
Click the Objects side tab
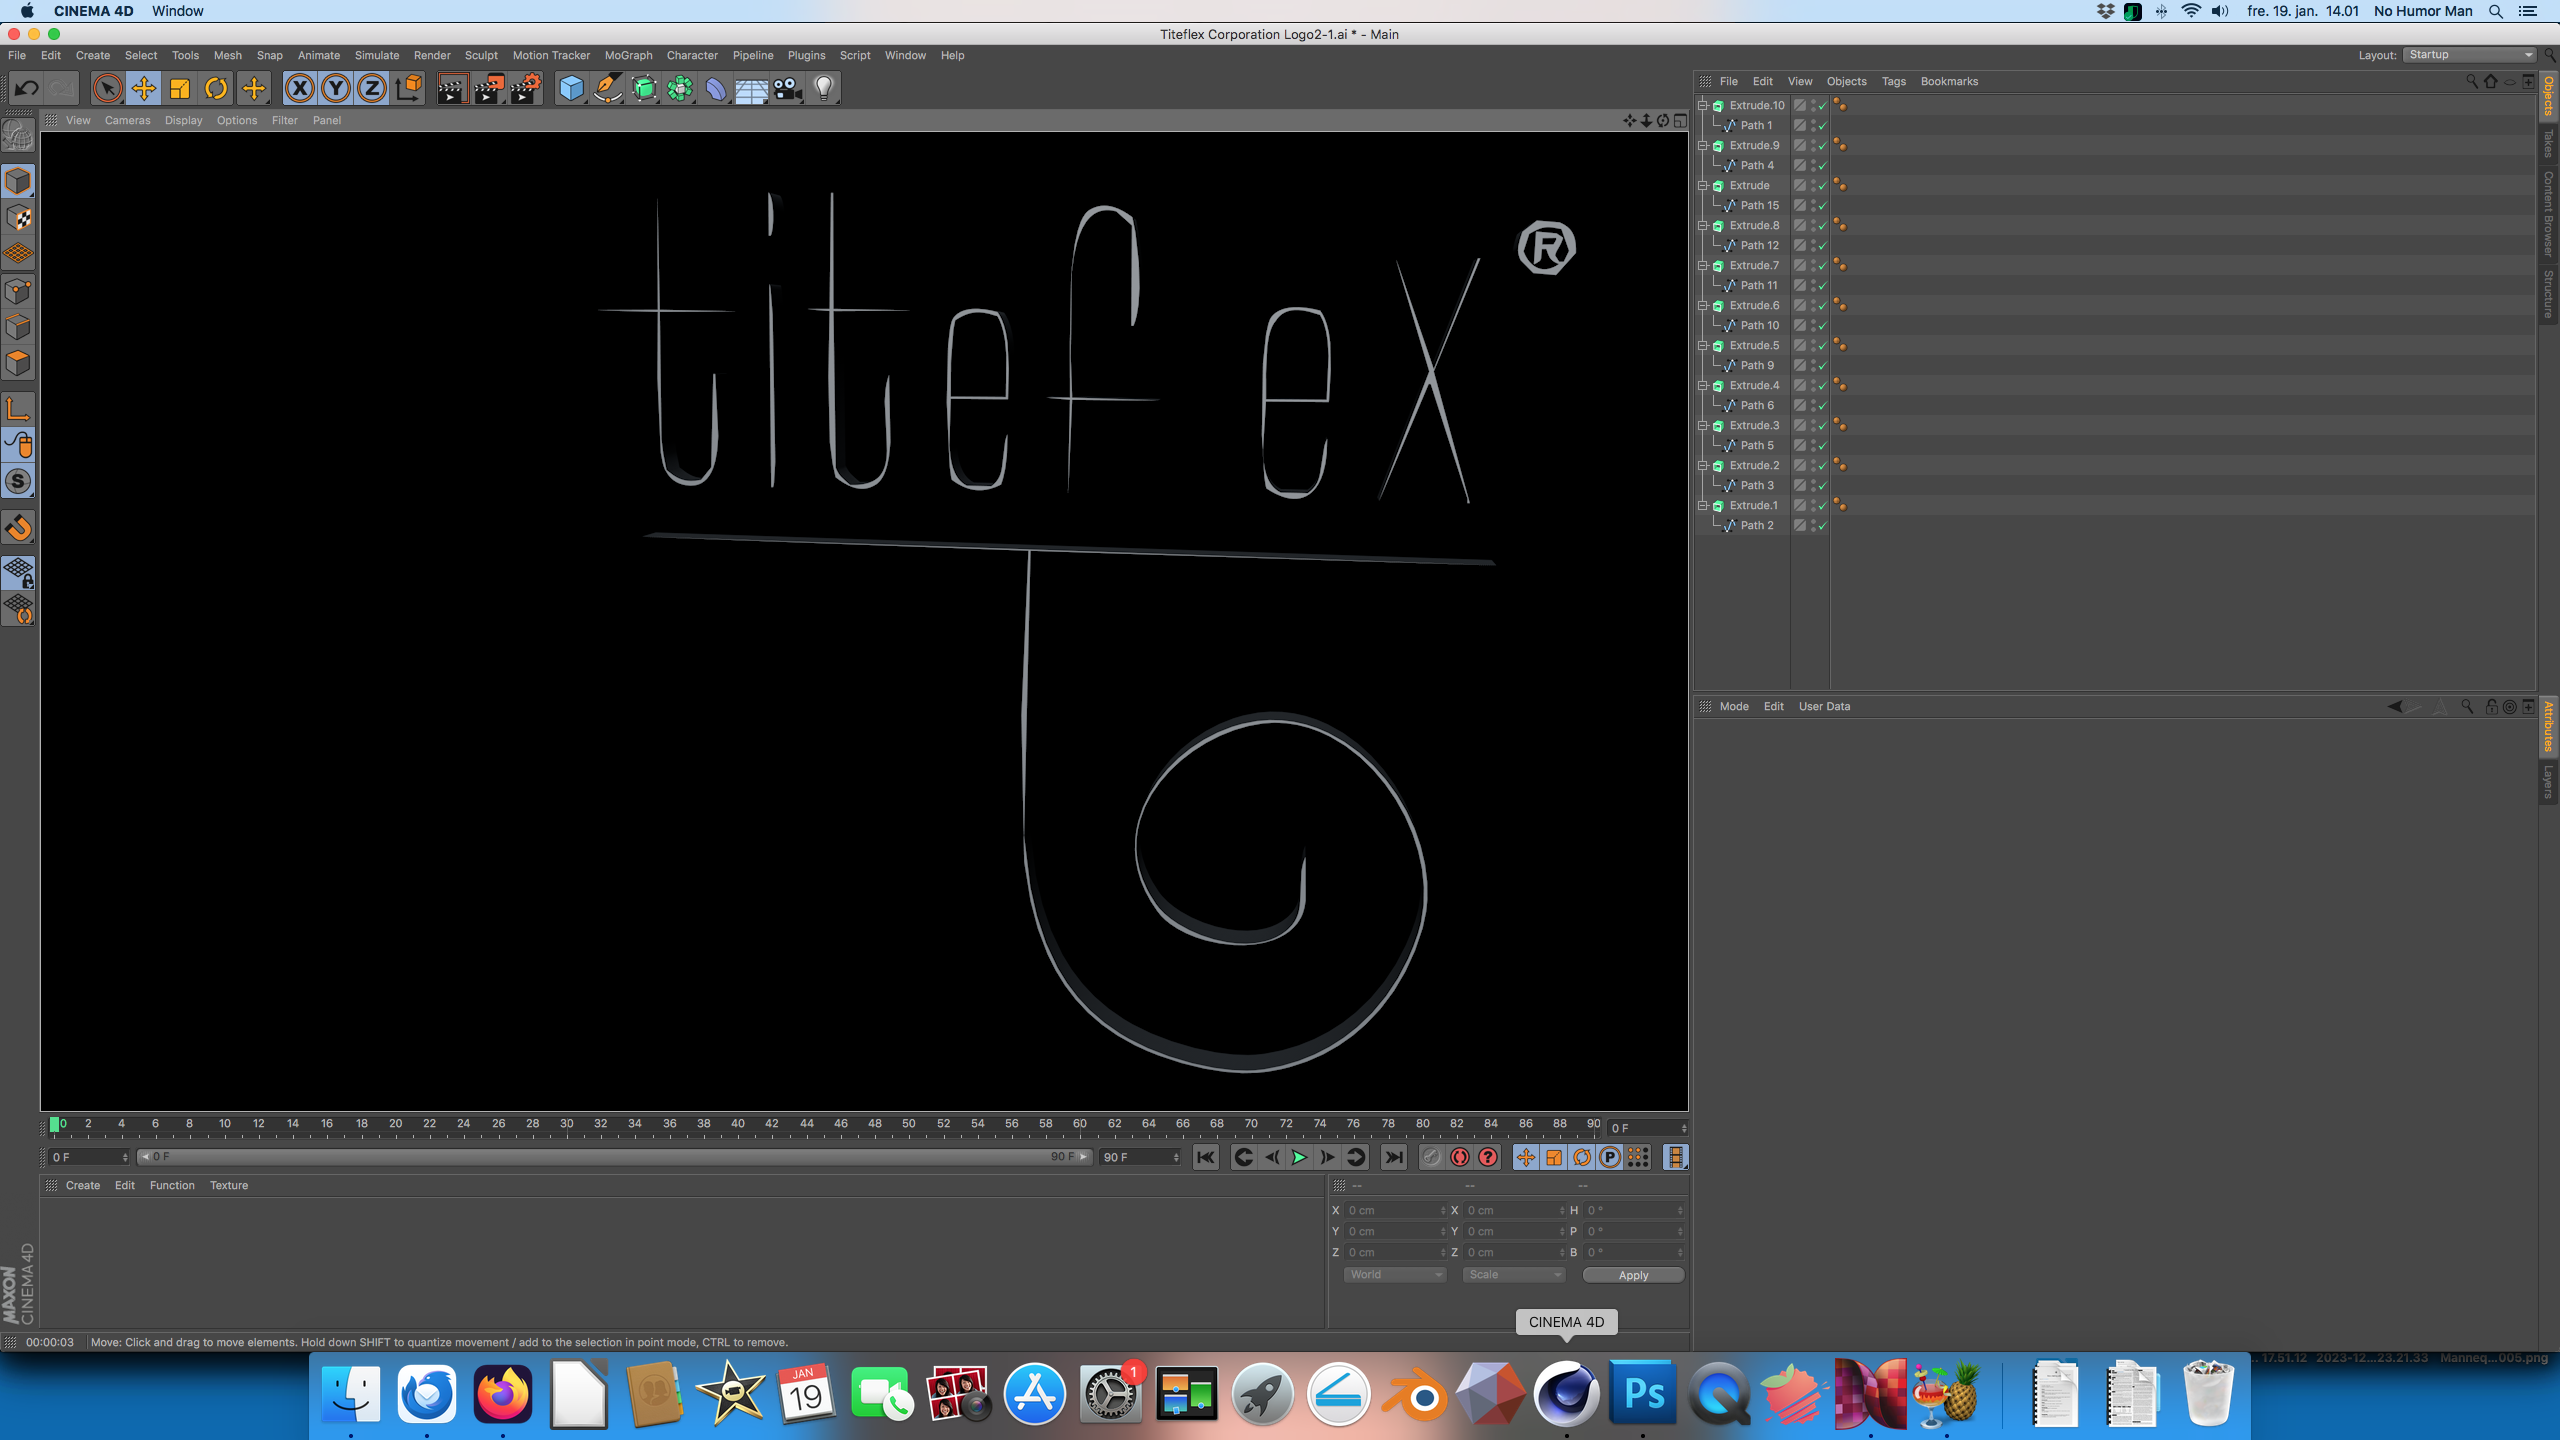click(2549, 95)
